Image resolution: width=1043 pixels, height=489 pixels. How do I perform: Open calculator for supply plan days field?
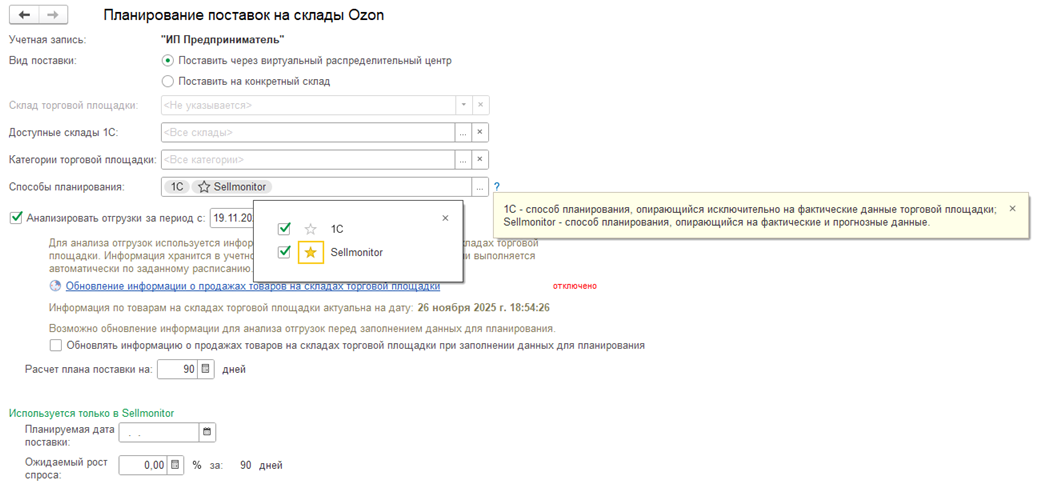click(x=206, y=369)
